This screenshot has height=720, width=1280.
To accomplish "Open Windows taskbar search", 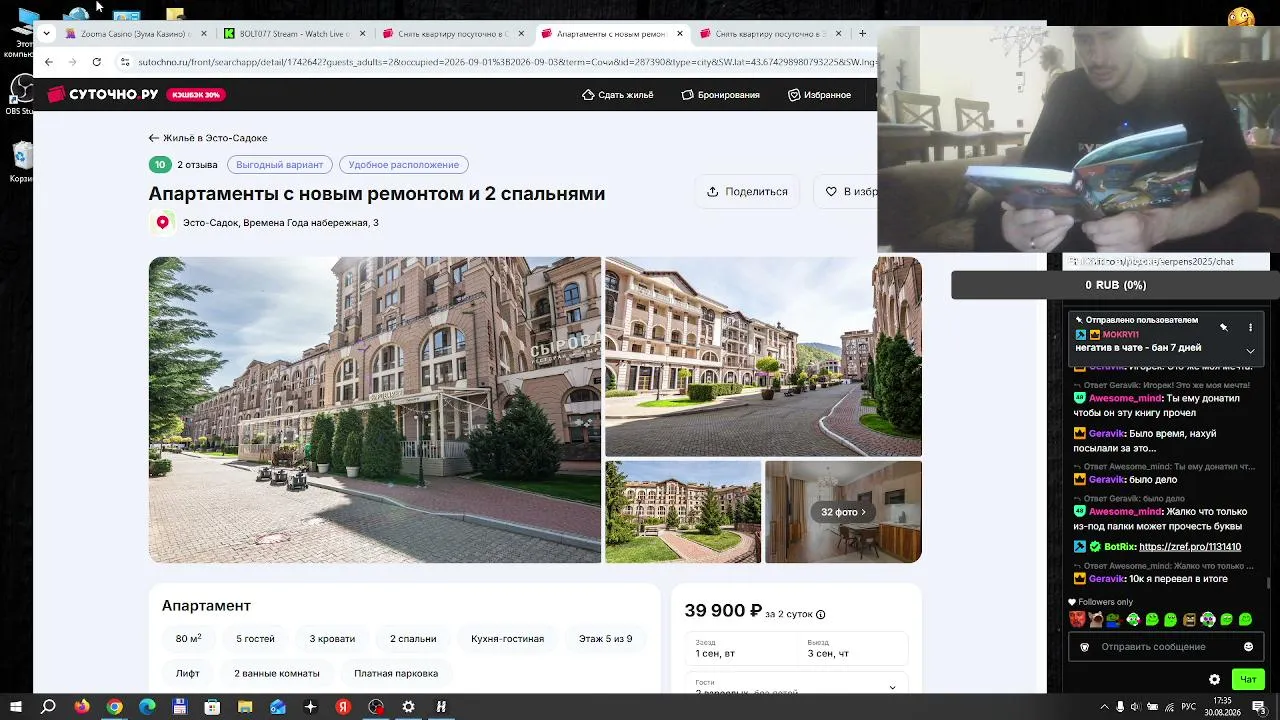I will [x=48, y=707].
